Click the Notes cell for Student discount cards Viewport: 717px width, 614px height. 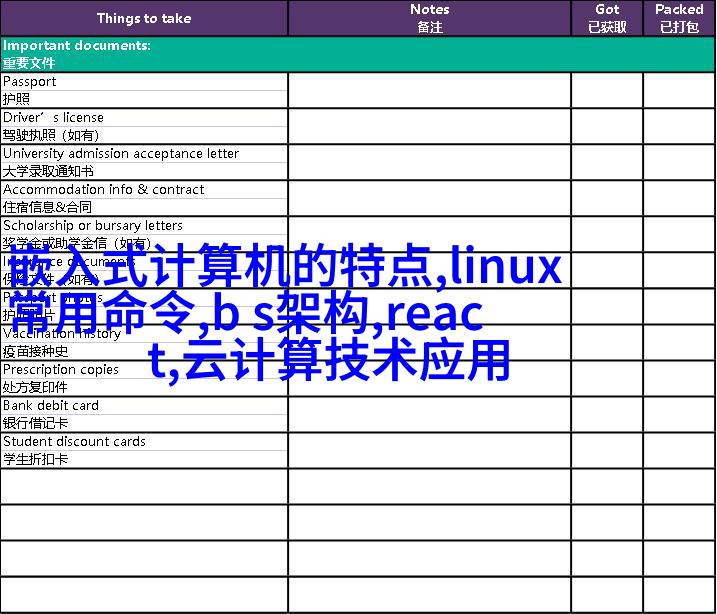point(429,451)
